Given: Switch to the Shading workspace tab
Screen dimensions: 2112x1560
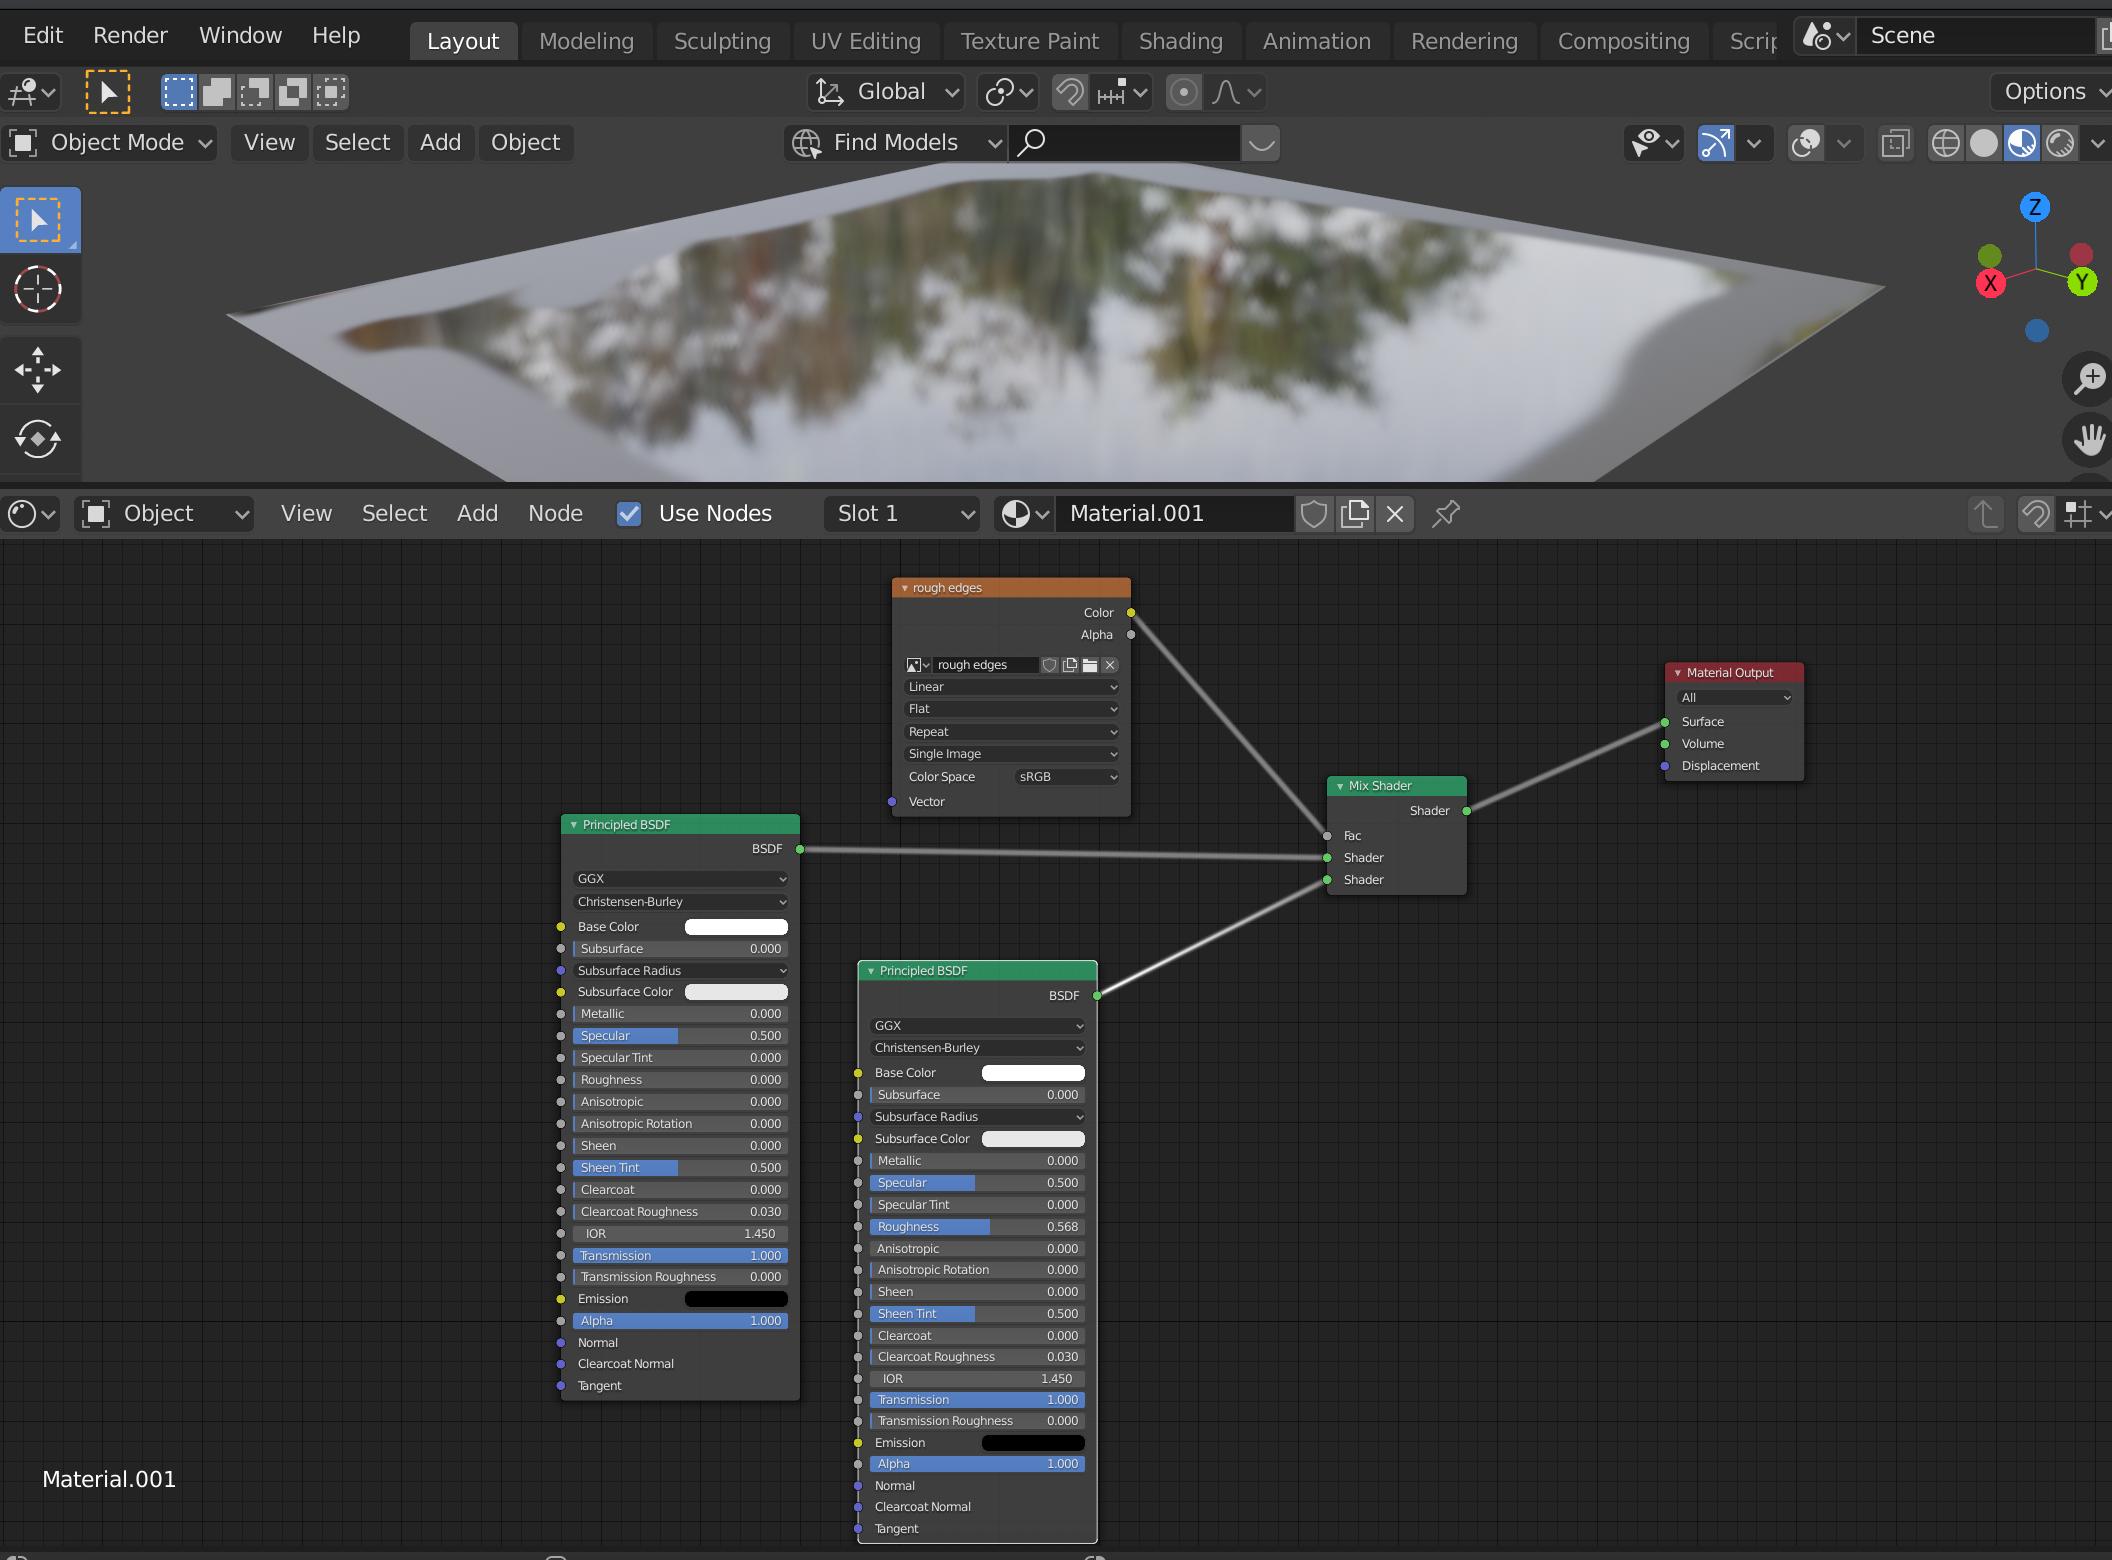Looking at the screenshot, I should point(1180,41).
